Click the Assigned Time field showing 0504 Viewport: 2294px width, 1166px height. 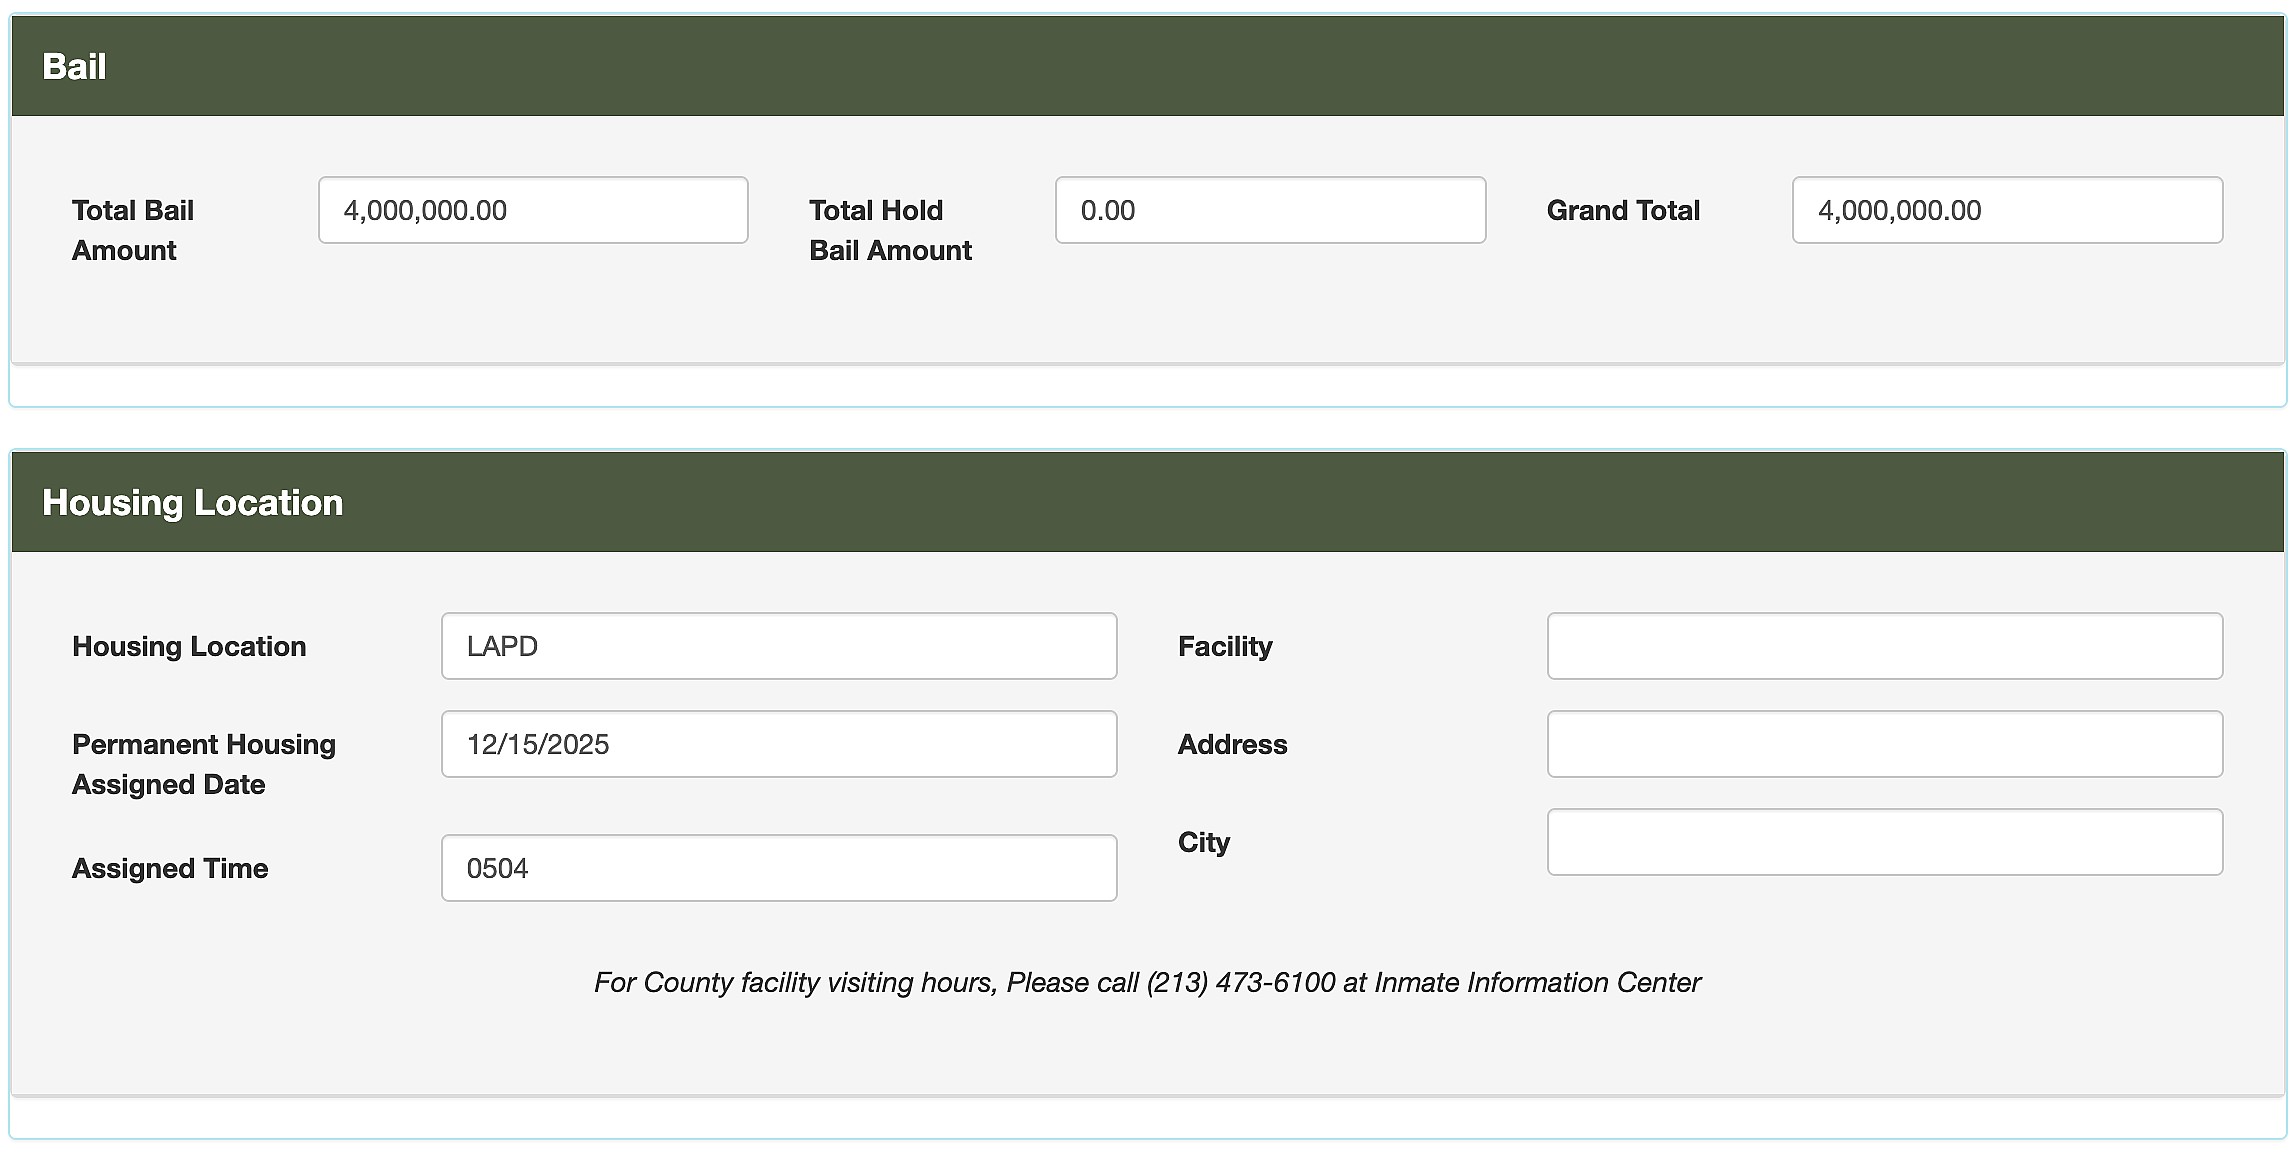(x=779, y=868)
